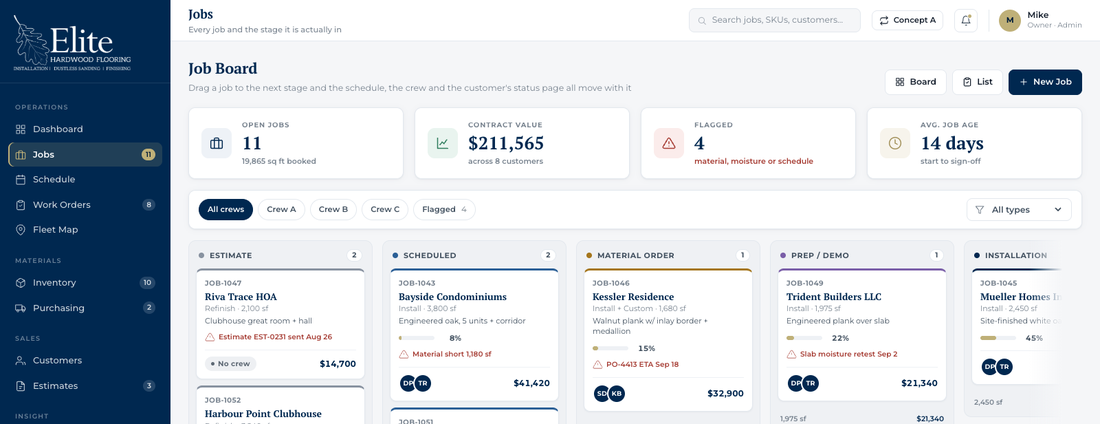Click the Estimates document icon
Image resolution: width=1100 pixels, height=424 pixels.
coord(20,386)
